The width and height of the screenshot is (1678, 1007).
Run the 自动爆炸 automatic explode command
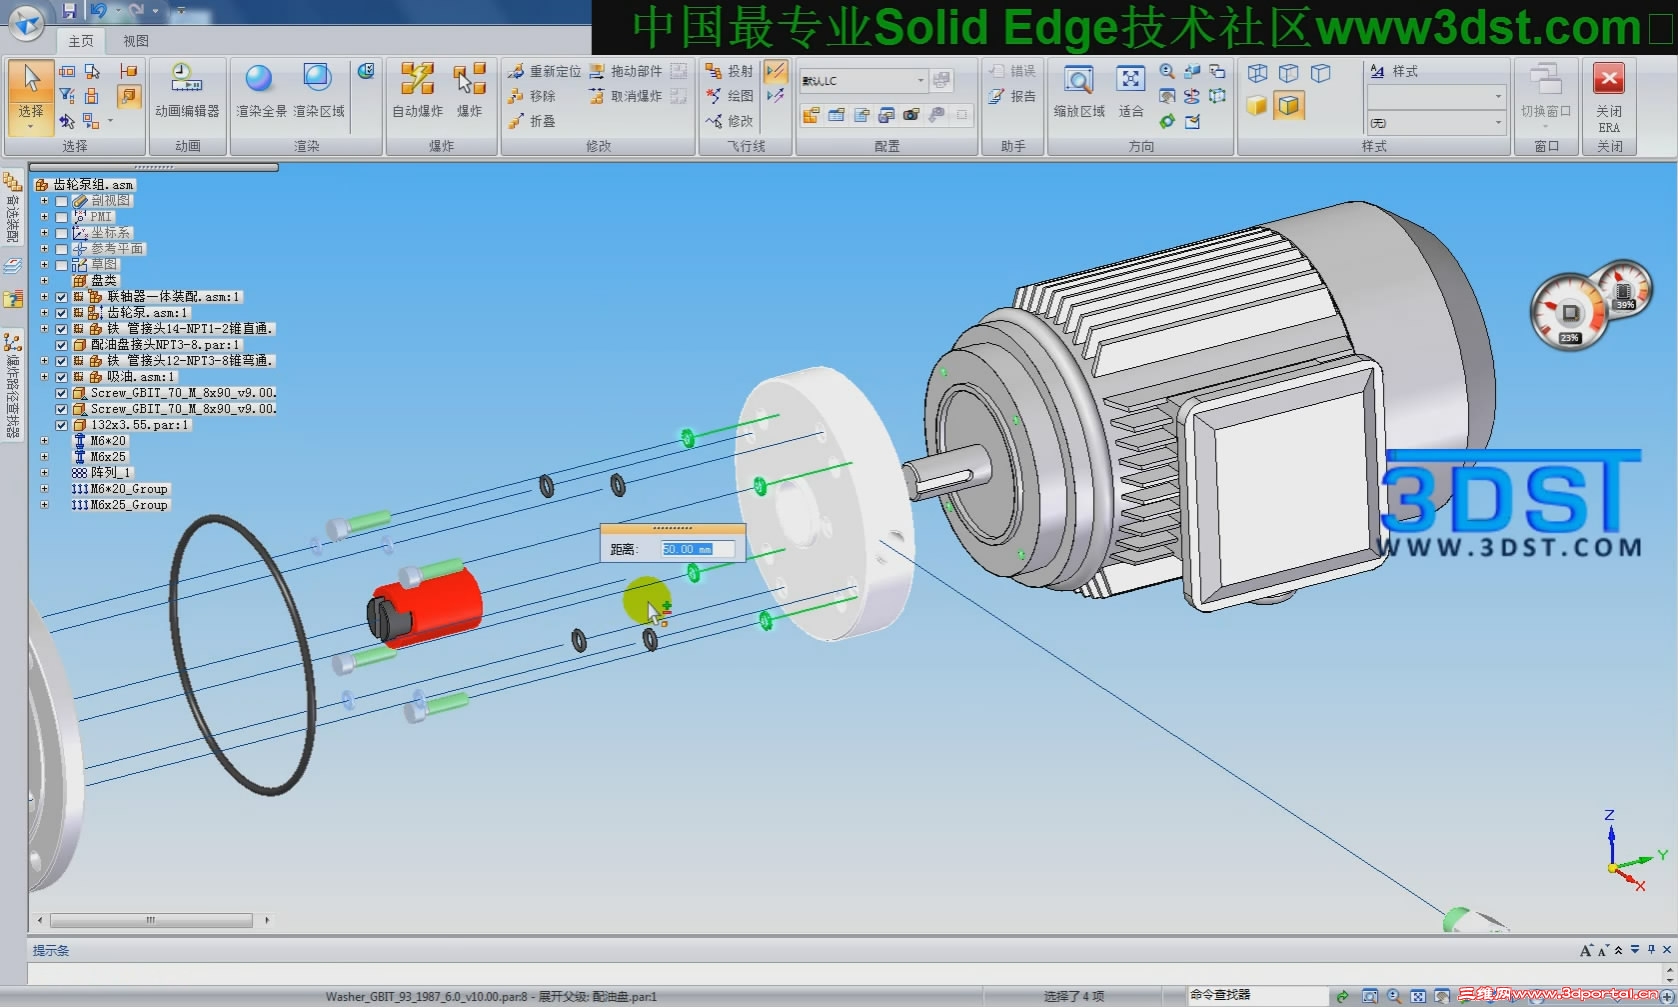417,90
